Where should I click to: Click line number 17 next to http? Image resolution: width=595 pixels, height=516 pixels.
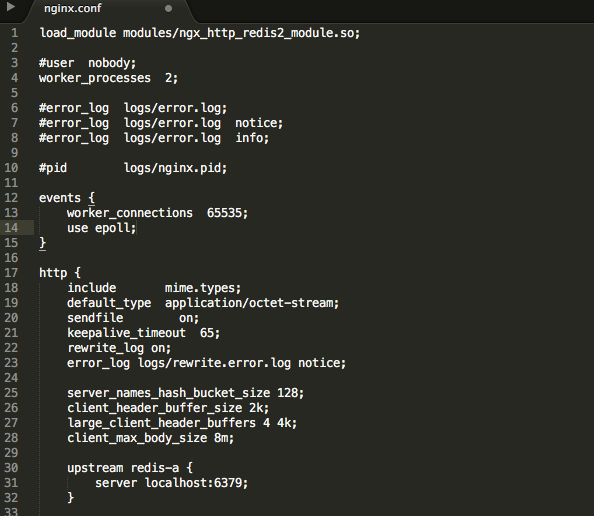click(11, 273)
